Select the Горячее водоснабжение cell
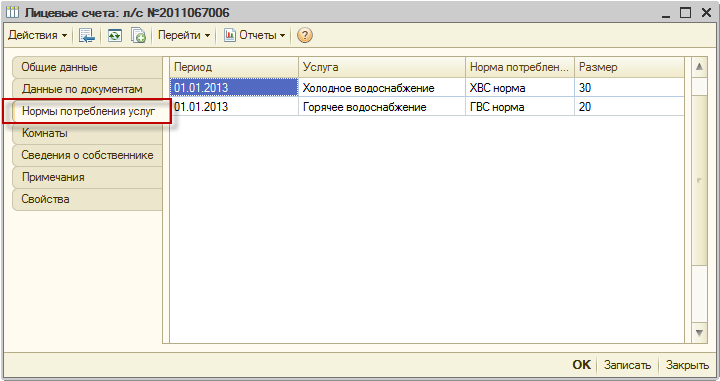The image size is (720, 381). click(382, 106)
